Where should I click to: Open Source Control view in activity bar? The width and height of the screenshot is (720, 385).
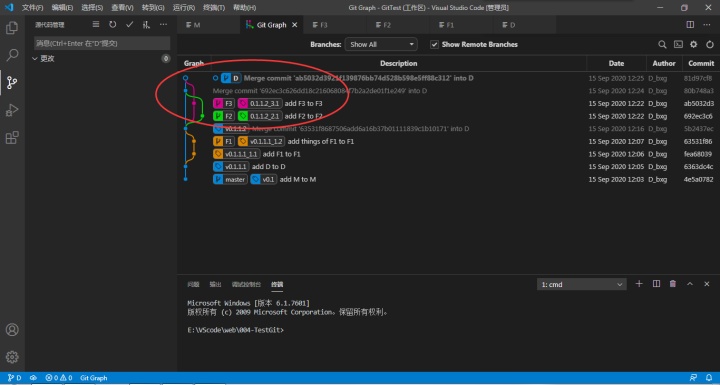[12, 83]
